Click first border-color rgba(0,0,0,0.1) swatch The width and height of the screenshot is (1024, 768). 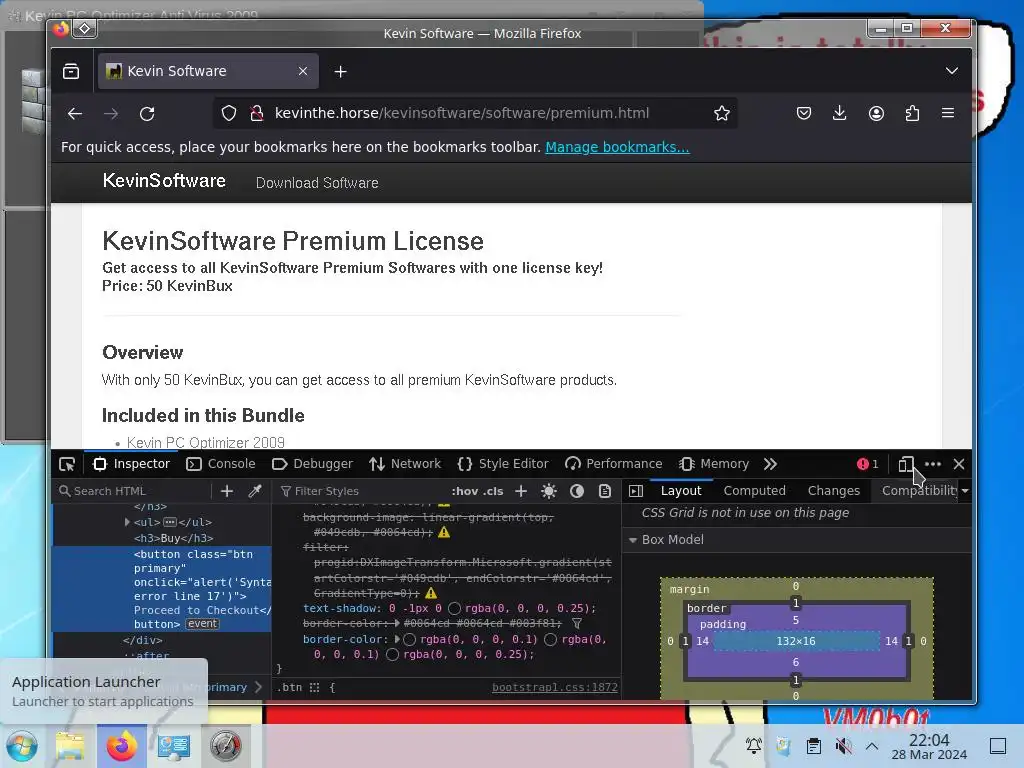[409, 639]
